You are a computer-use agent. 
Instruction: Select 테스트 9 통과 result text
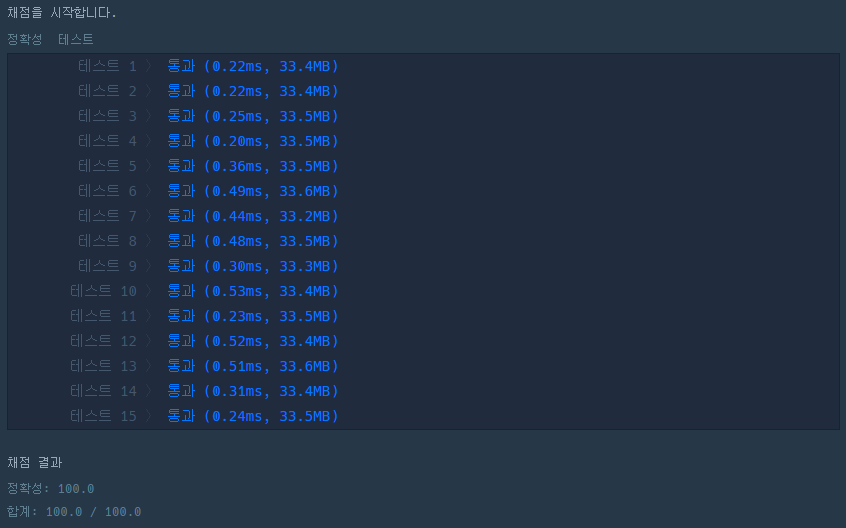pyautogui.click(x=253, y=266)
